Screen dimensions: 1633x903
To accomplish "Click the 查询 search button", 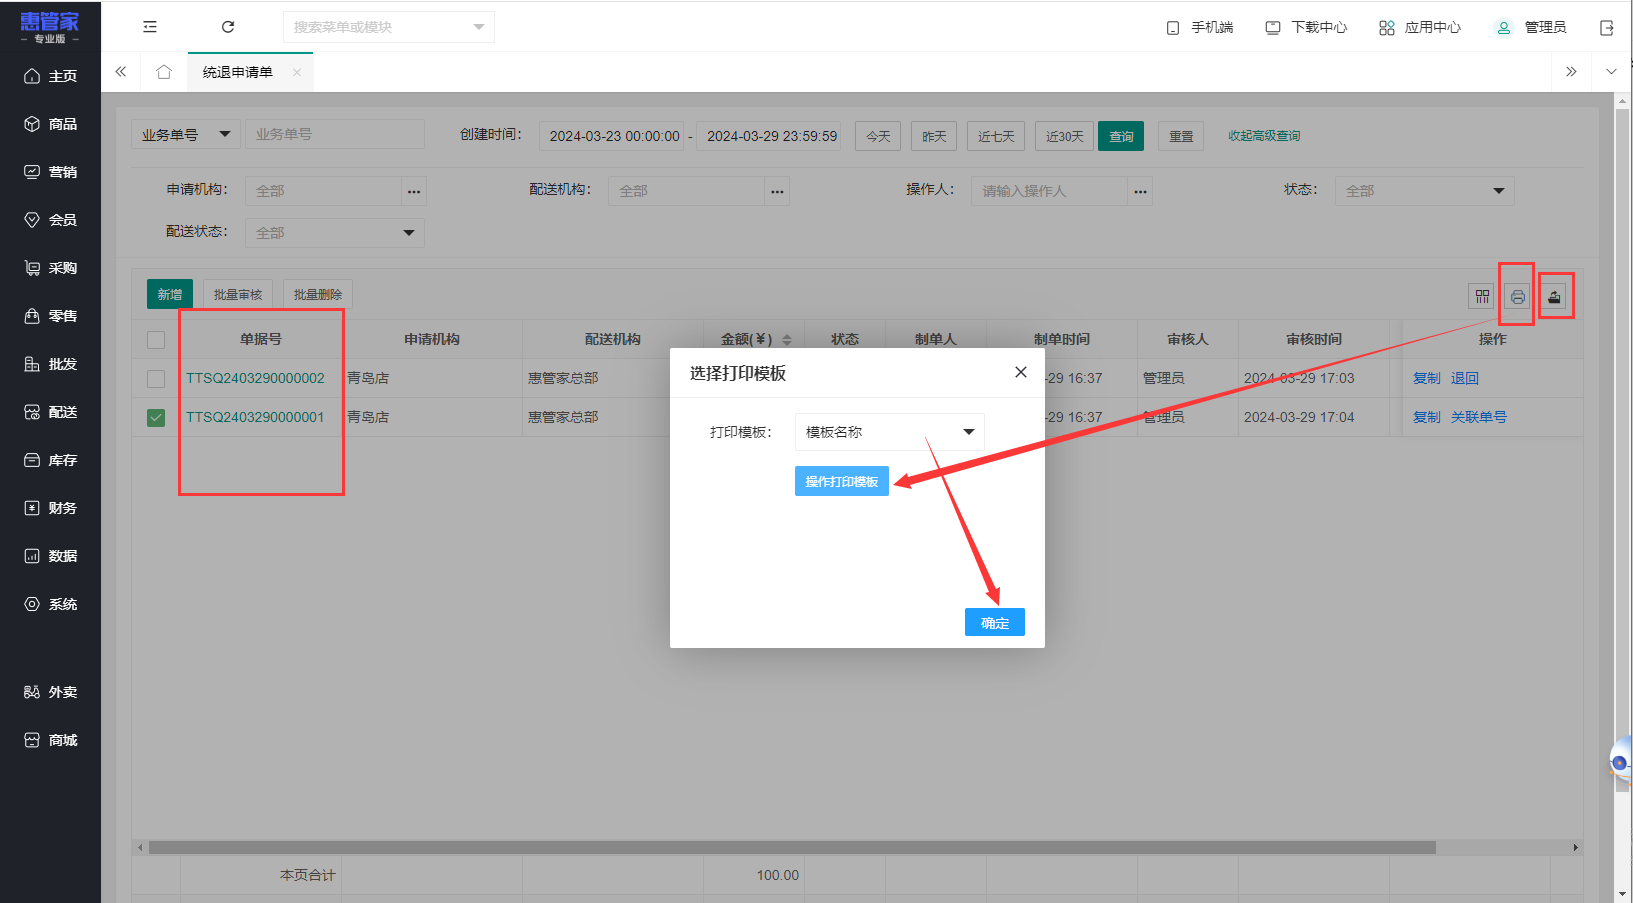I will tap(1121, 136).
